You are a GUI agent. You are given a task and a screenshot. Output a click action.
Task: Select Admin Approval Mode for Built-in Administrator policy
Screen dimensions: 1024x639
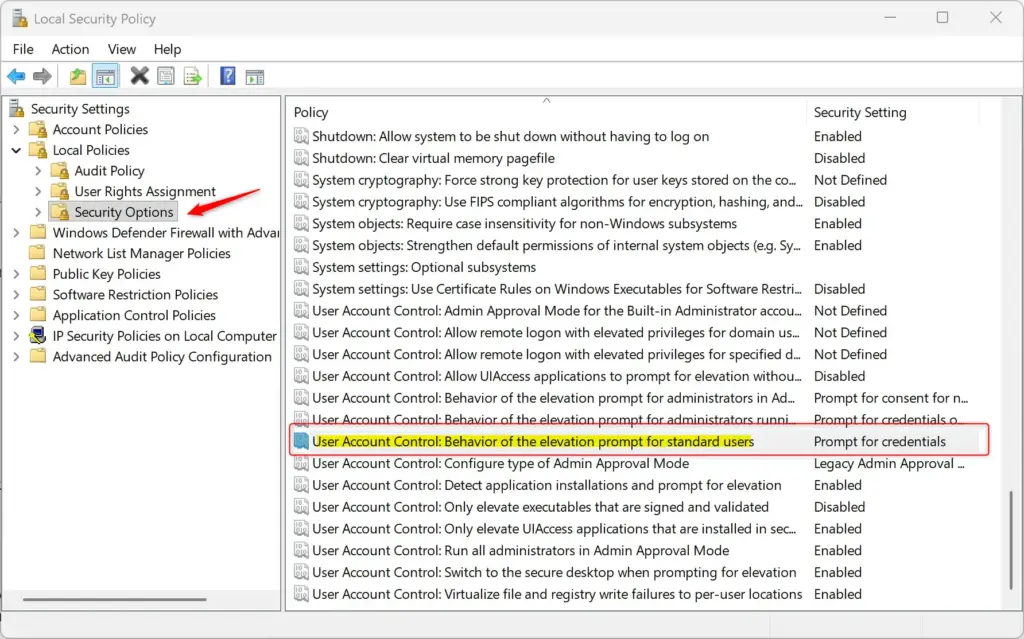(x=556, y=310)
